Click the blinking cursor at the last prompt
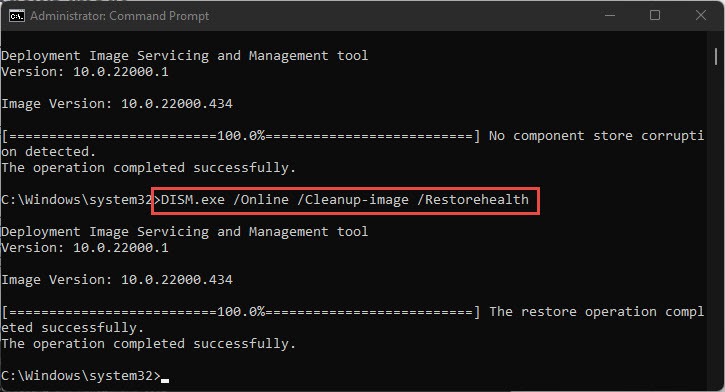 coord(165,380)
